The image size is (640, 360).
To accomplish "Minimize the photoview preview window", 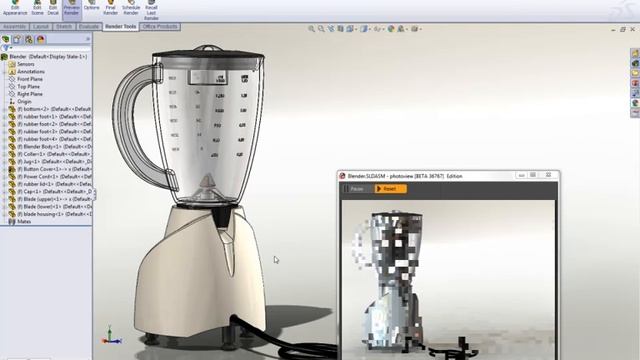I will click(x=521, y=175).
